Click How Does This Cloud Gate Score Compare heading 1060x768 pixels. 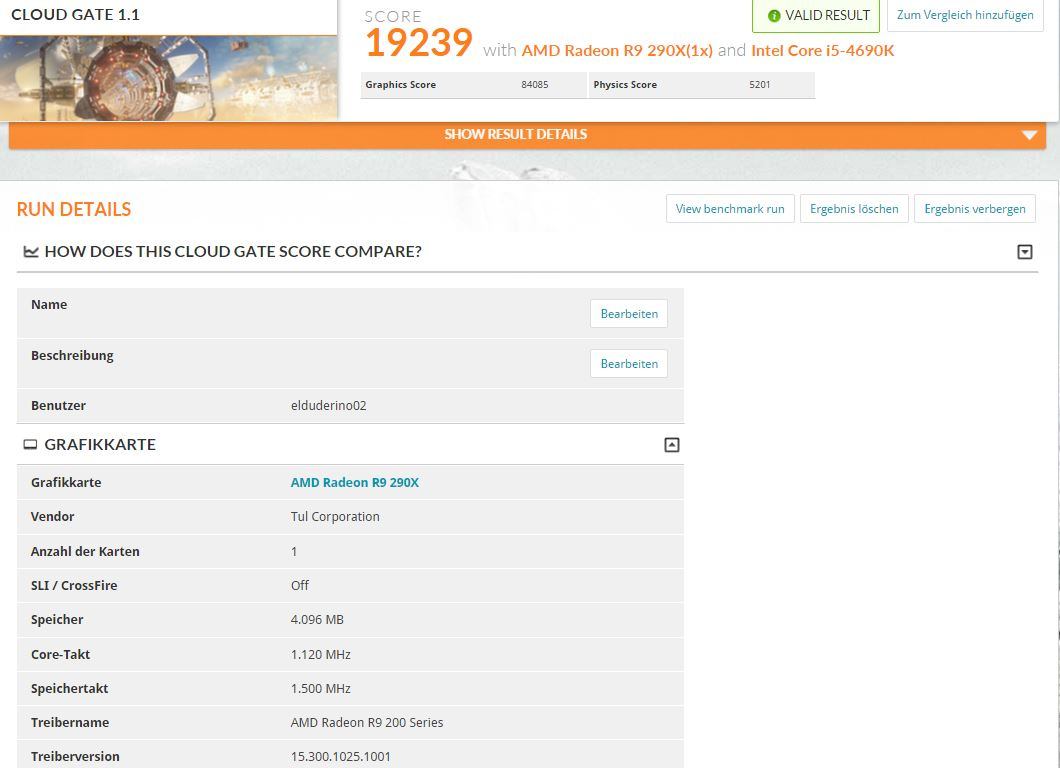pyautogui.click(x=233, y=251)
